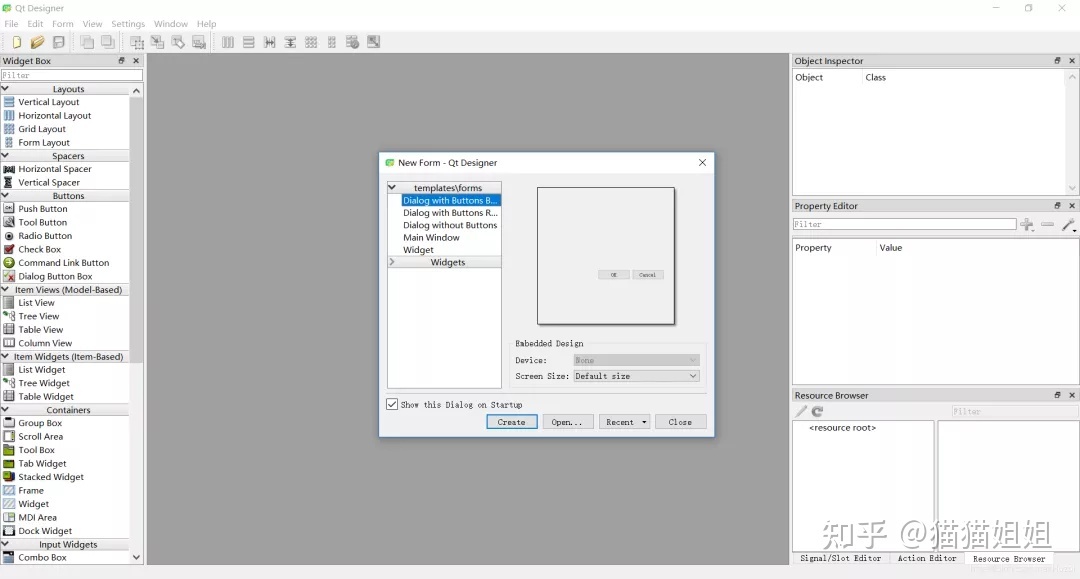The width and height of the screenshot is (1080, 579).
Task: Click the Widget Box scroll down arrow
Action: 136,557
